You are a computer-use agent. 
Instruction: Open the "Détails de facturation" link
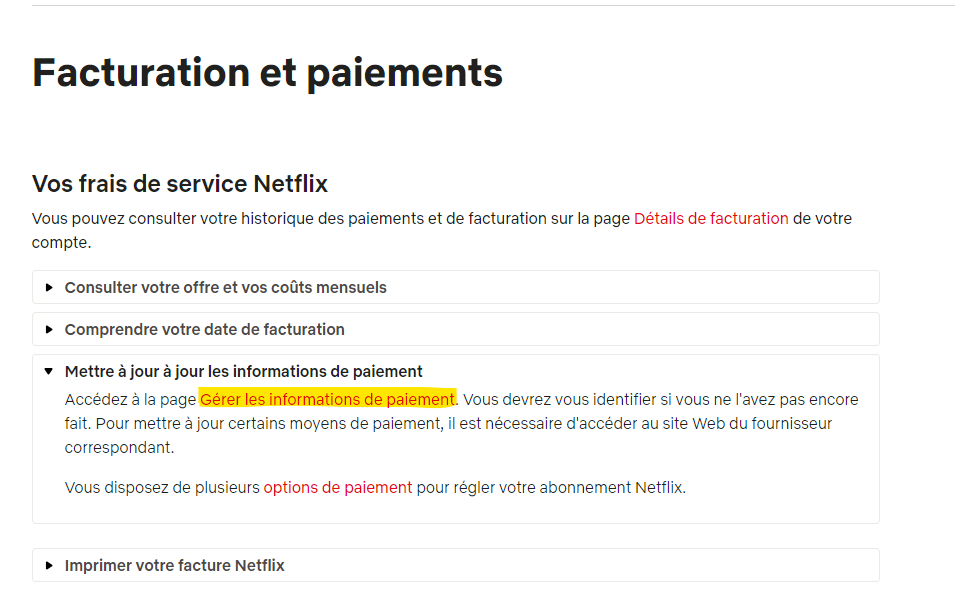[x=711, y=218]
